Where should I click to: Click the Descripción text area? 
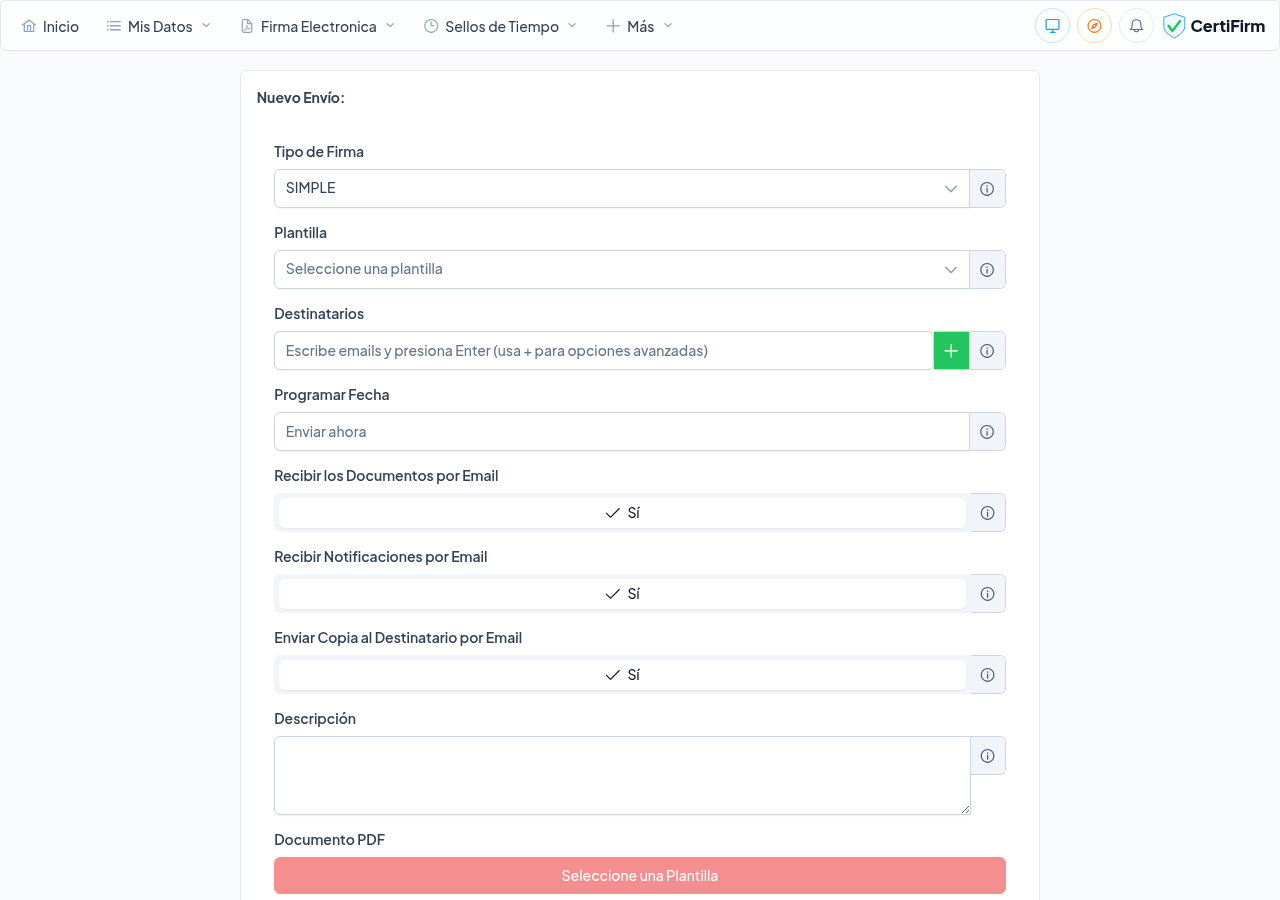point(622,776)
